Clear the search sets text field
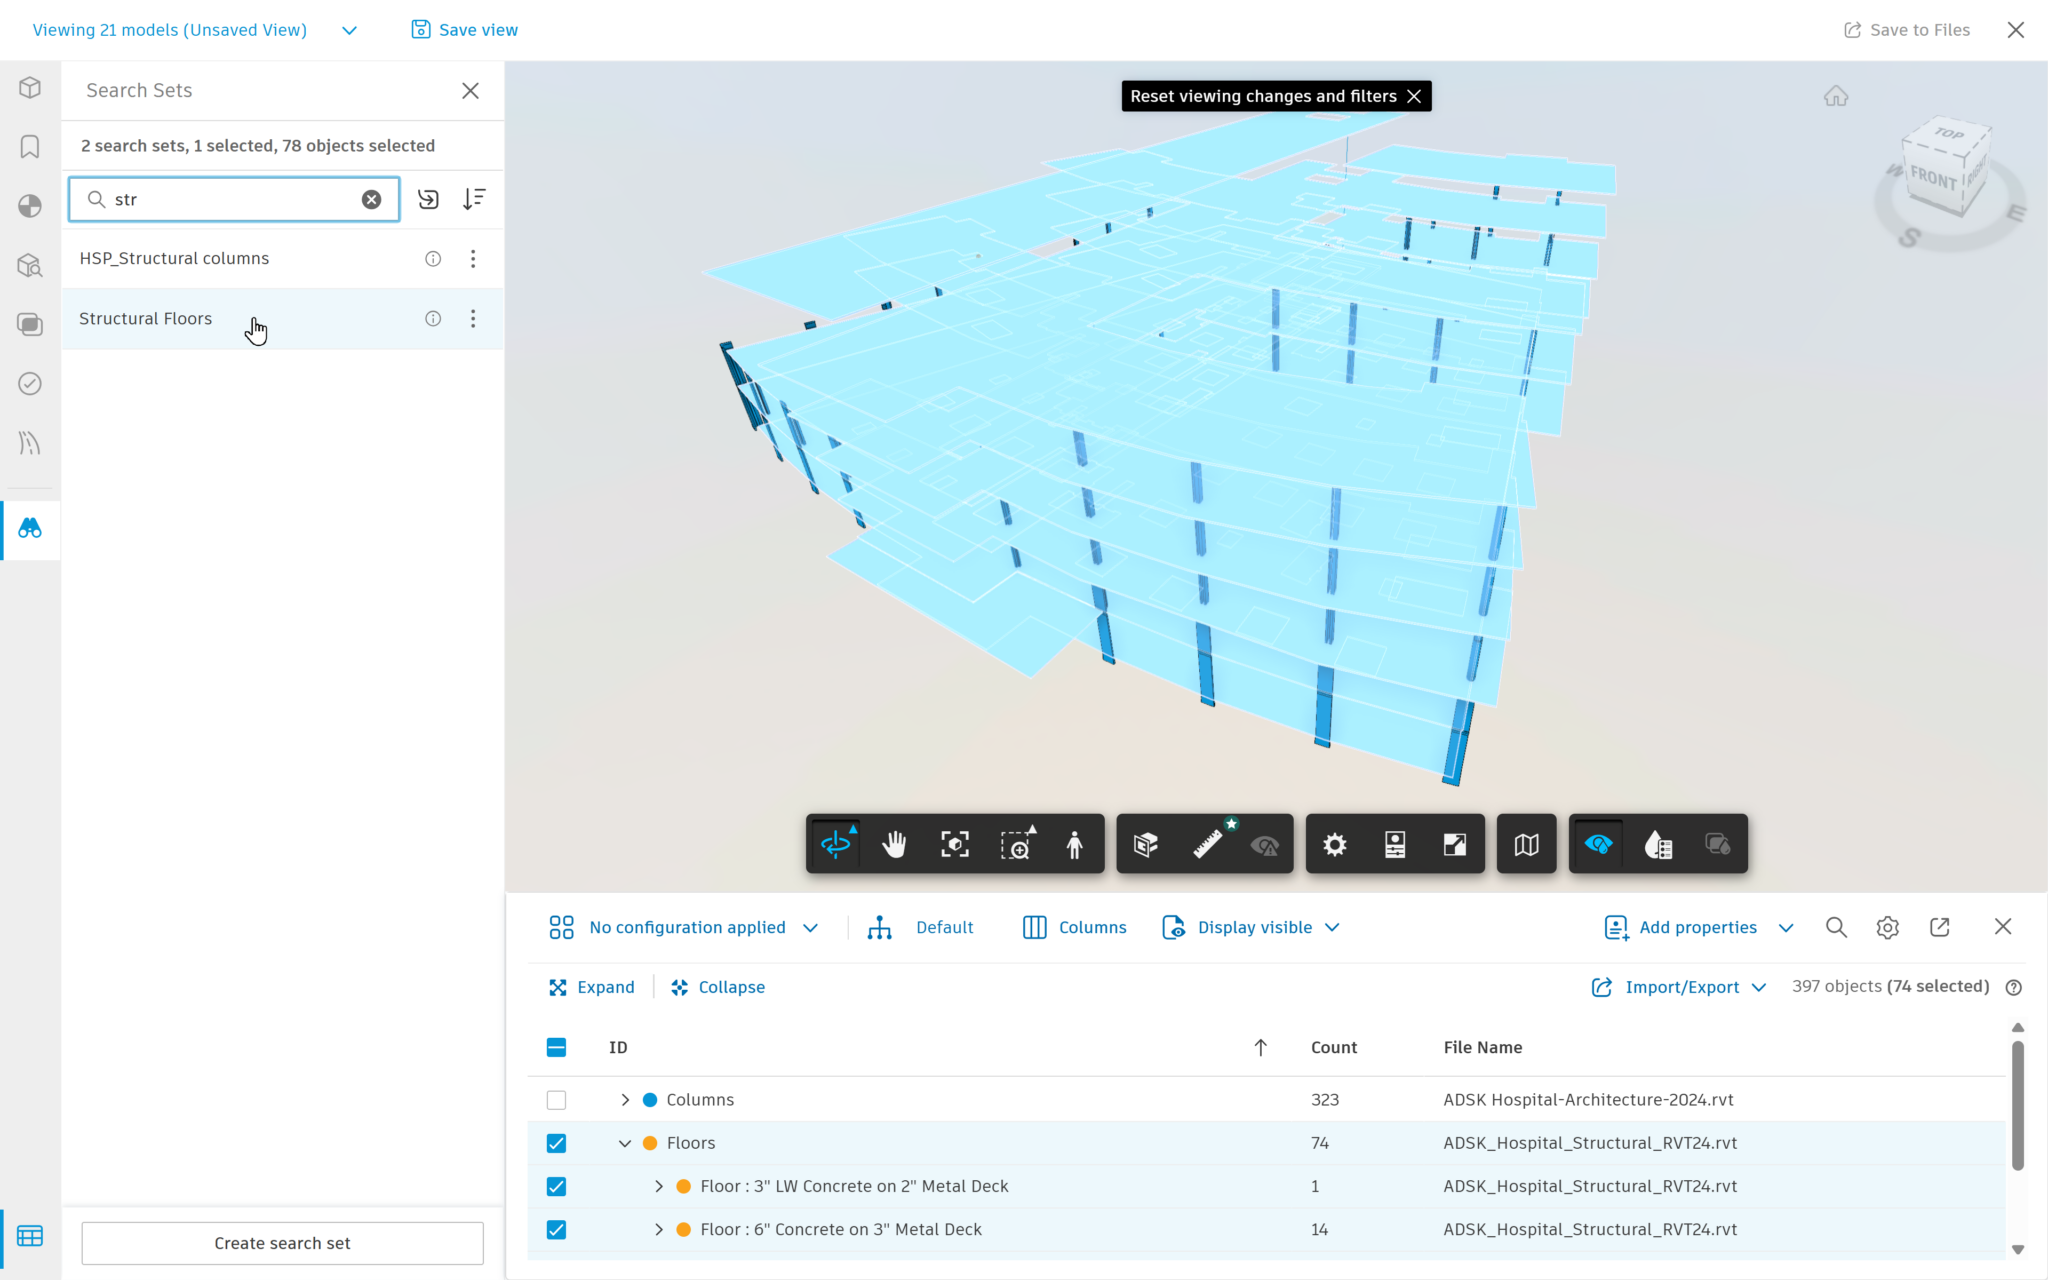The height and width of the screenshot is (1280, 2048). (x=371, y=199)
